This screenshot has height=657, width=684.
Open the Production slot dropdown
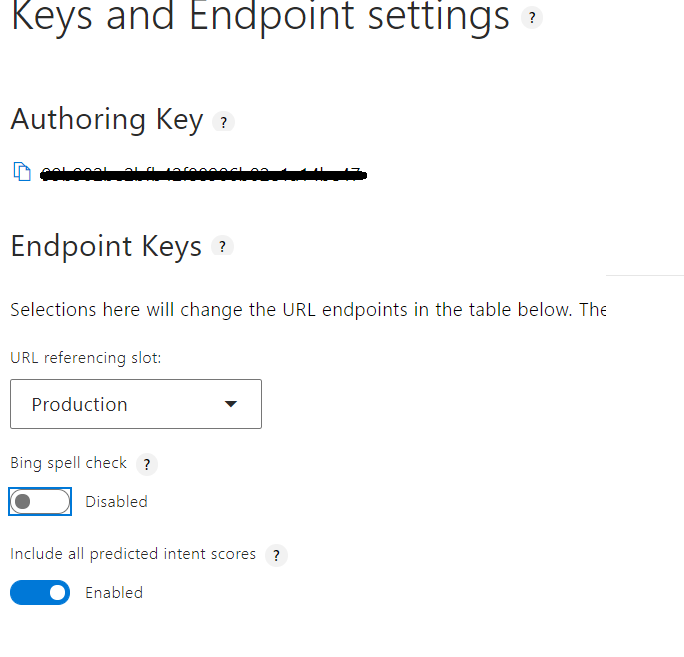[x=136, y=404]
